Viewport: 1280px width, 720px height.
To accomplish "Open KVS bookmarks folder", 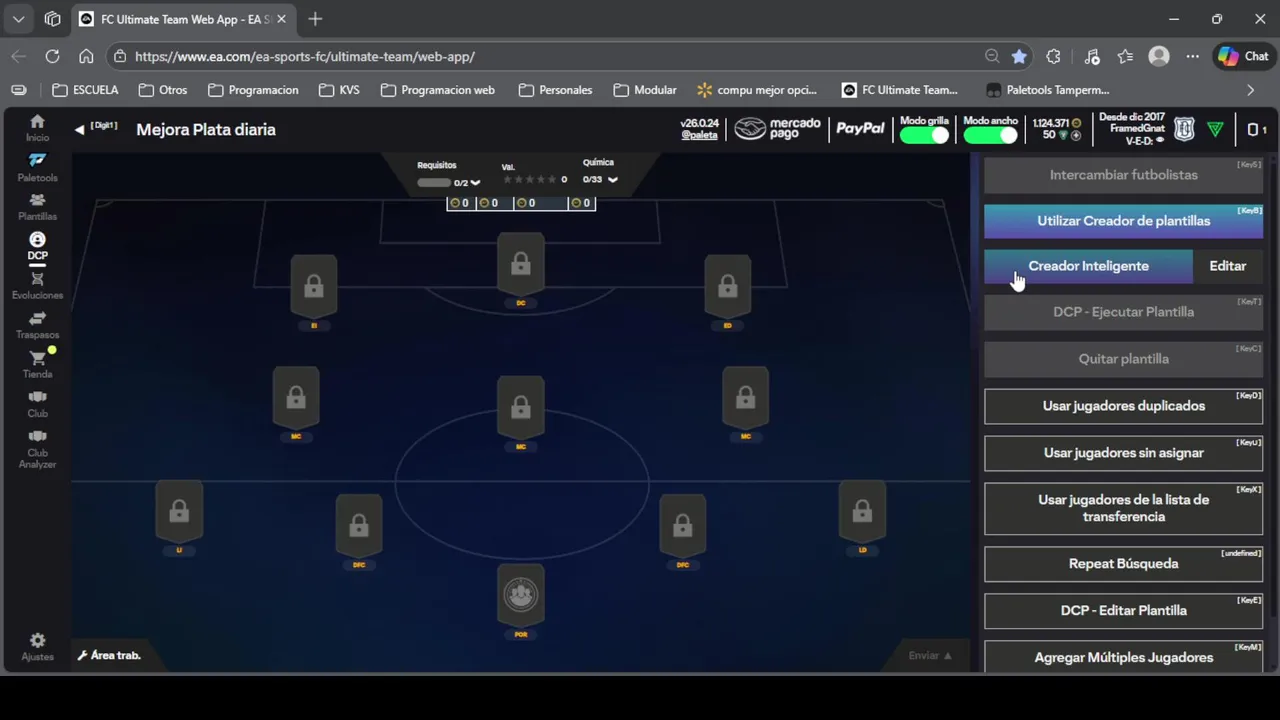I will click(x=339, y=90).
